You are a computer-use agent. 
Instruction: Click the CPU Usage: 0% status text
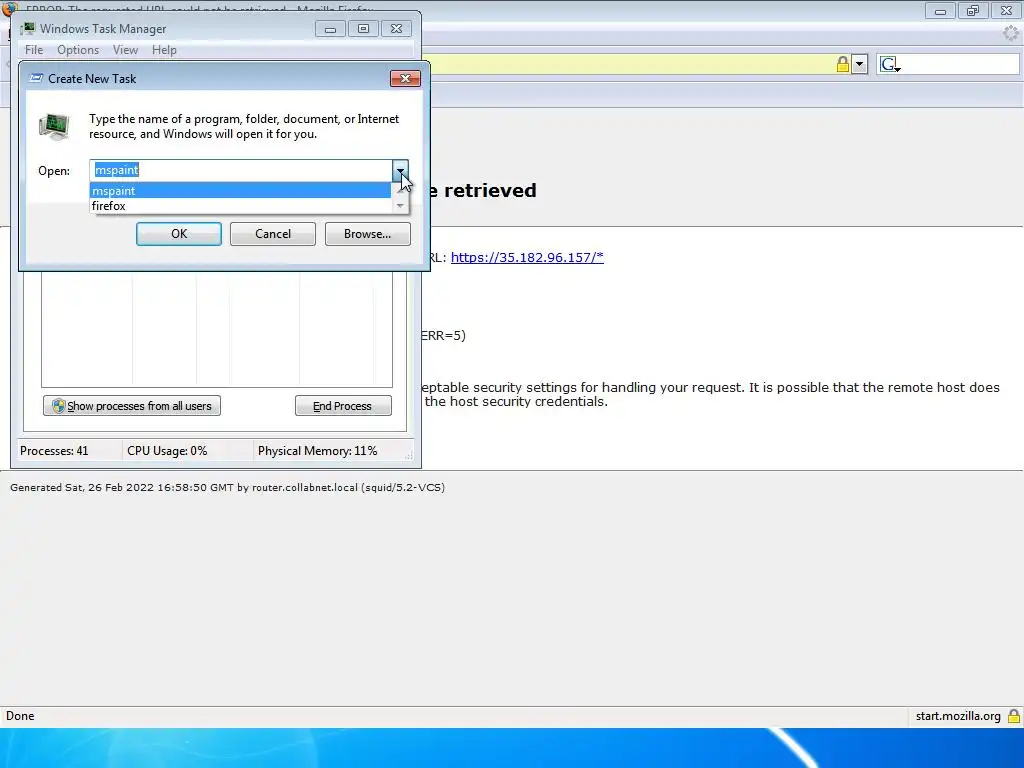pyautogui.click(x=167, y=451)
